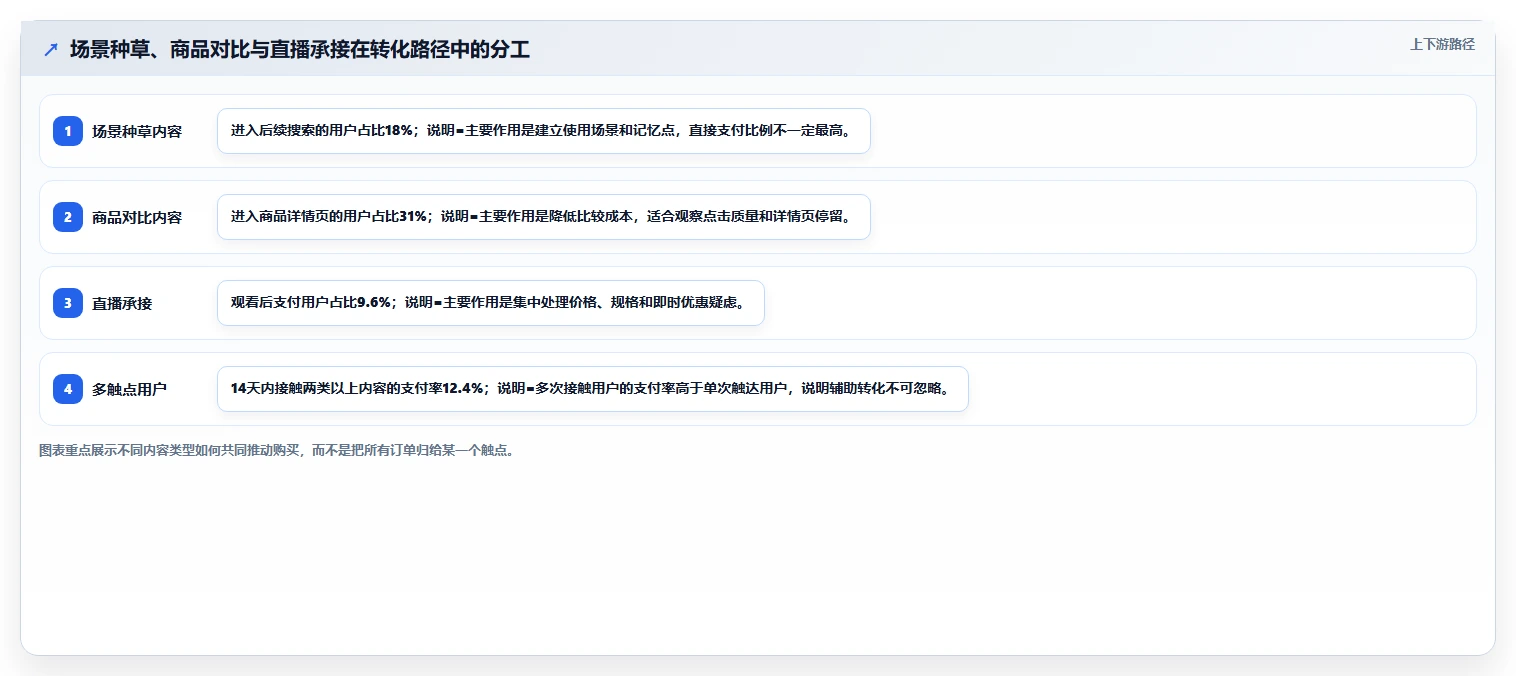Viewport: 1516px width, 676px height.
Task: Click the footnote starting 图表重点展示不同内容类型
Action: [x=277, y=451]
